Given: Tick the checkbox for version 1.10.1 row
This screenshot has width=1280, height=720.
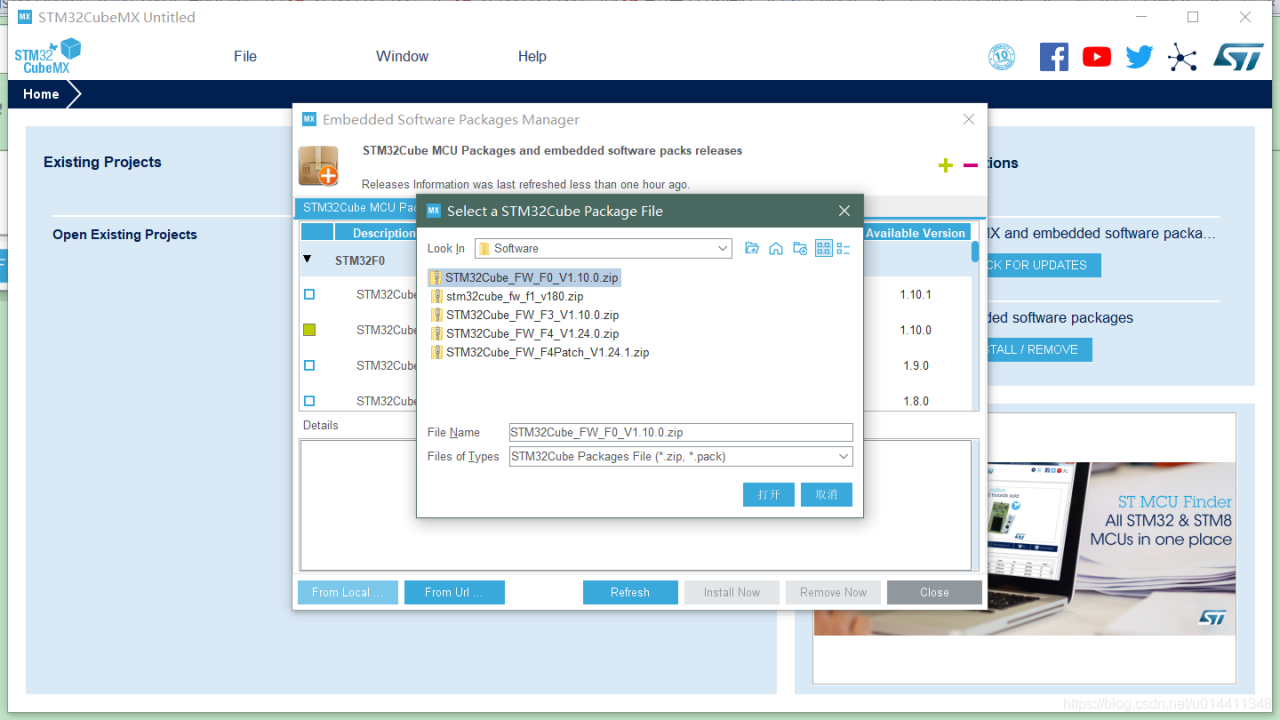Looking at the screenshot, I should point(309,295).
